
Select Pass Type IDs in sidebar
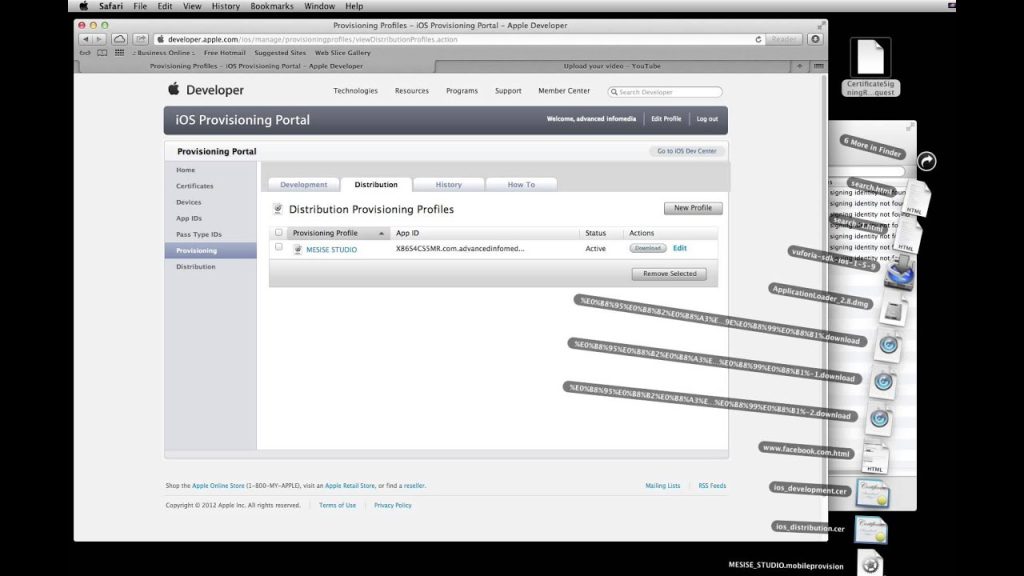199,234
